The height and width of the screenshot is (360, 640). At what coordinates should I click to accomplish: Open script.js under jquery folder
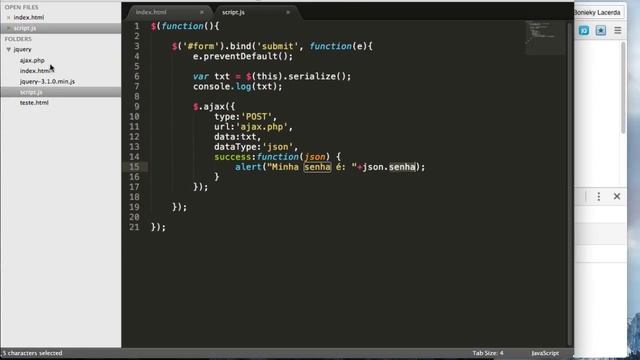point(31,92)
